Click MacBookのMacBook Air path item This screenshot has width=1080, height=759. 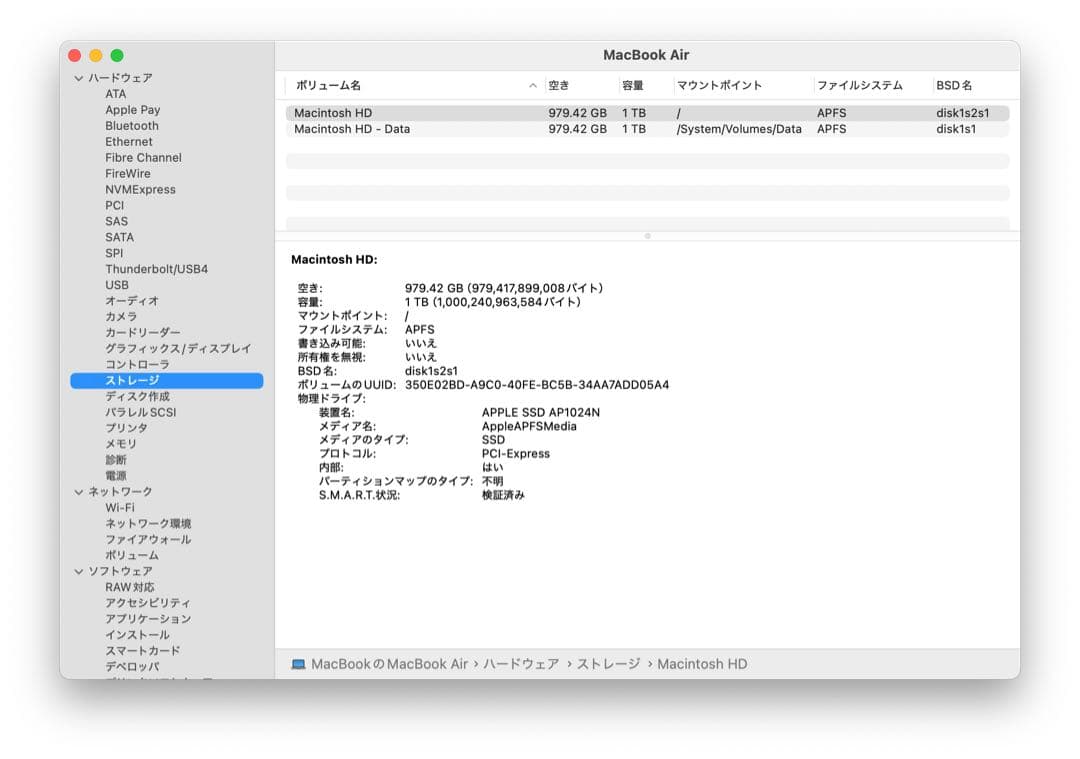point(389,665)
